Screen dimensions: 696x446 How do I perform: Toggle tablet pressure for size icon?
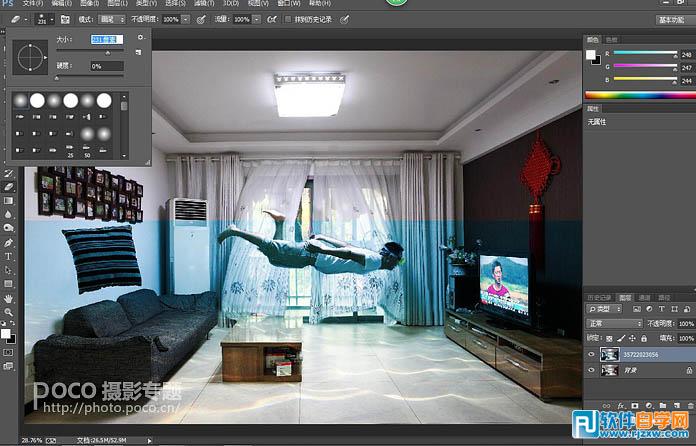(x=344, y=20)
